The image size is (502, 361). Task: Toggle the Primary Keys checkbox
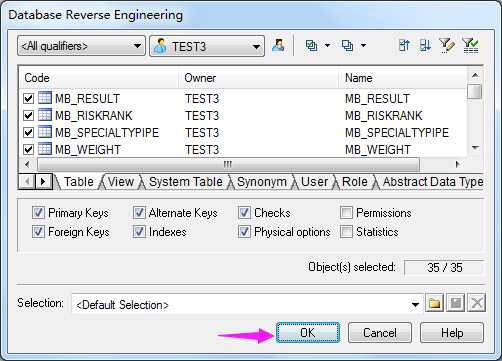tap(38, 212)
